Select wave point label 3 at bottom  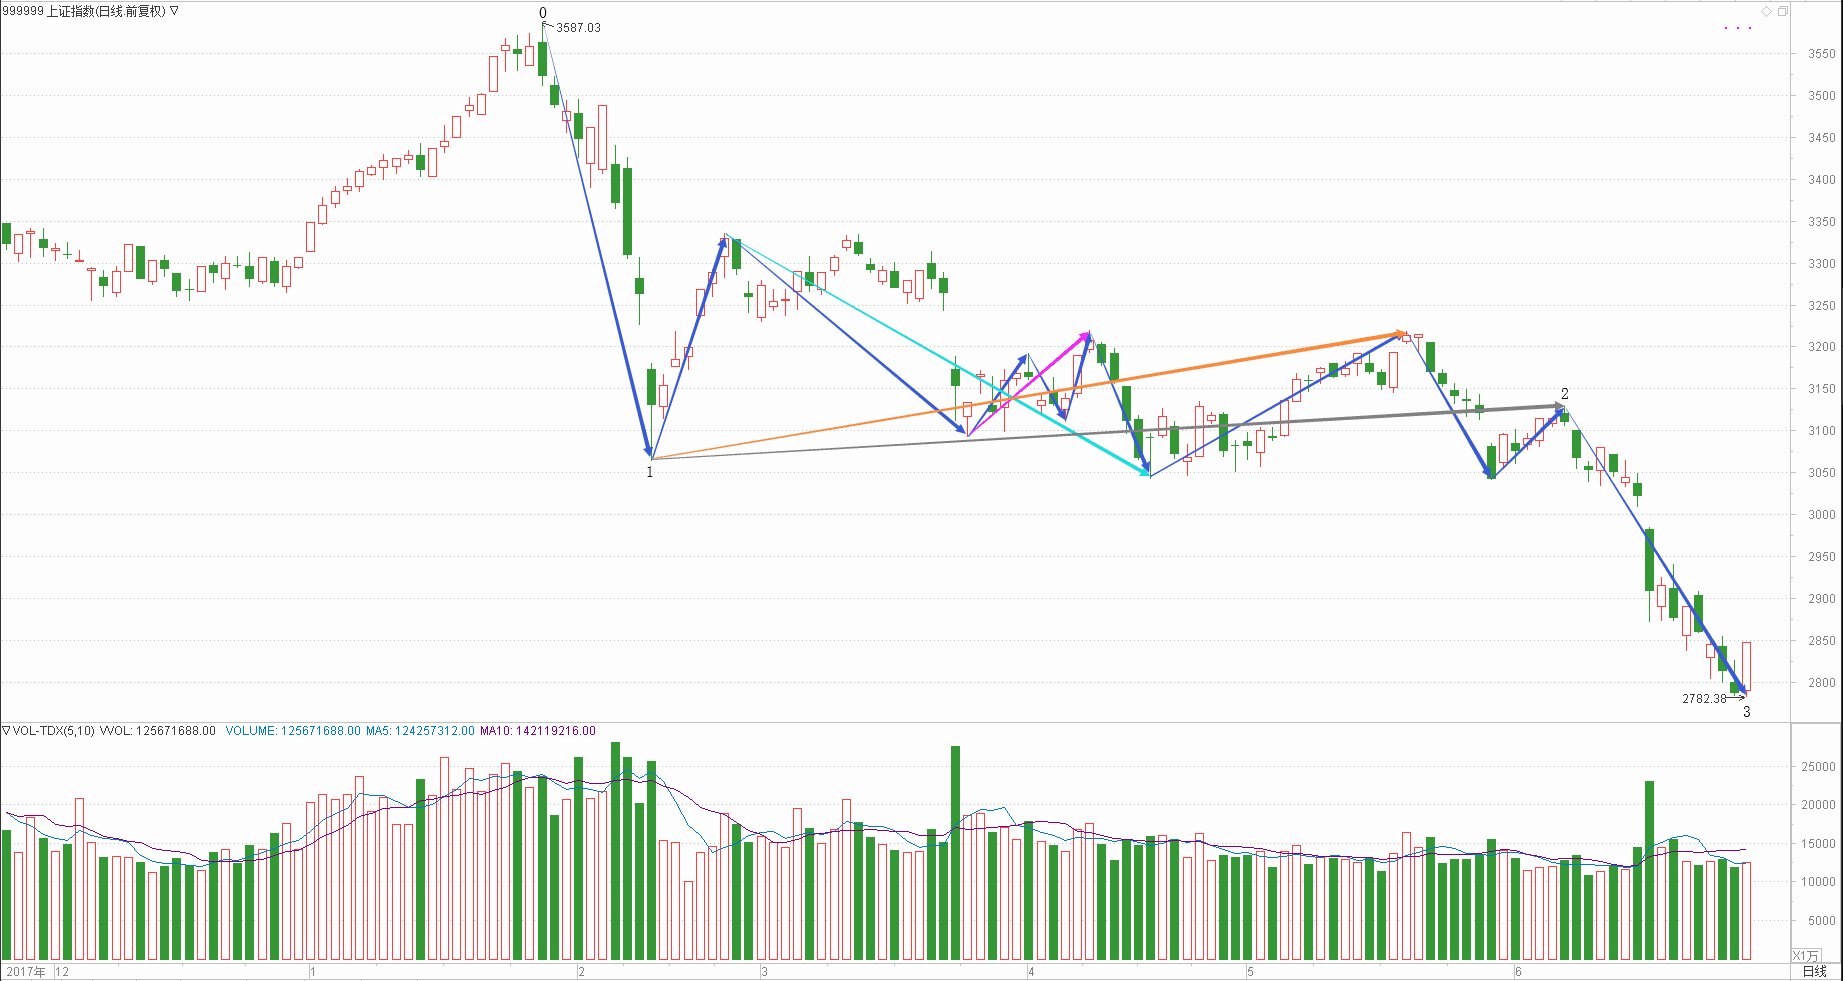[x=1747, y=712]
